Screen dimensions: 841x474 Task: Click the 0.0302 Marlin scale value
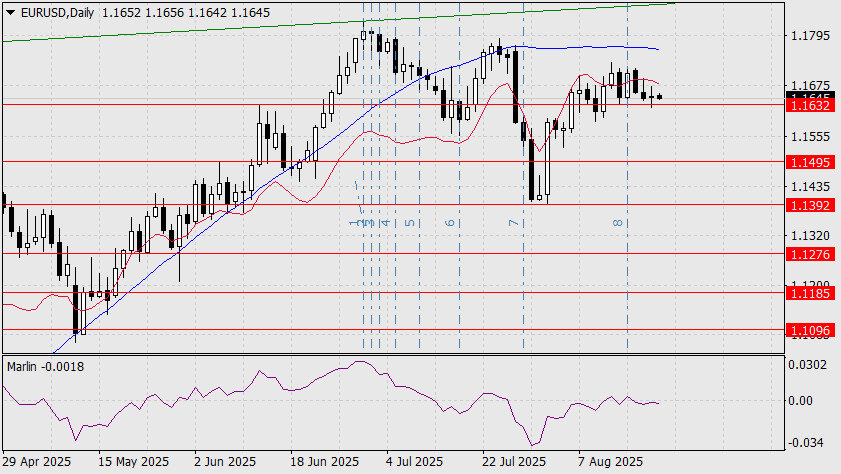coord(807,365)
